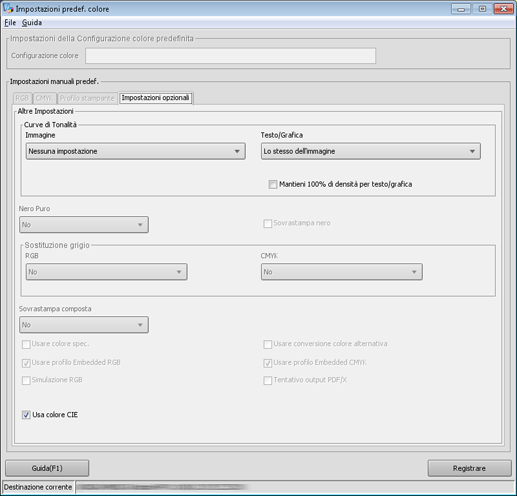The height and width of the screenshot is (496, 517).
Task: Open the File menu
Action: coord(10,23)
